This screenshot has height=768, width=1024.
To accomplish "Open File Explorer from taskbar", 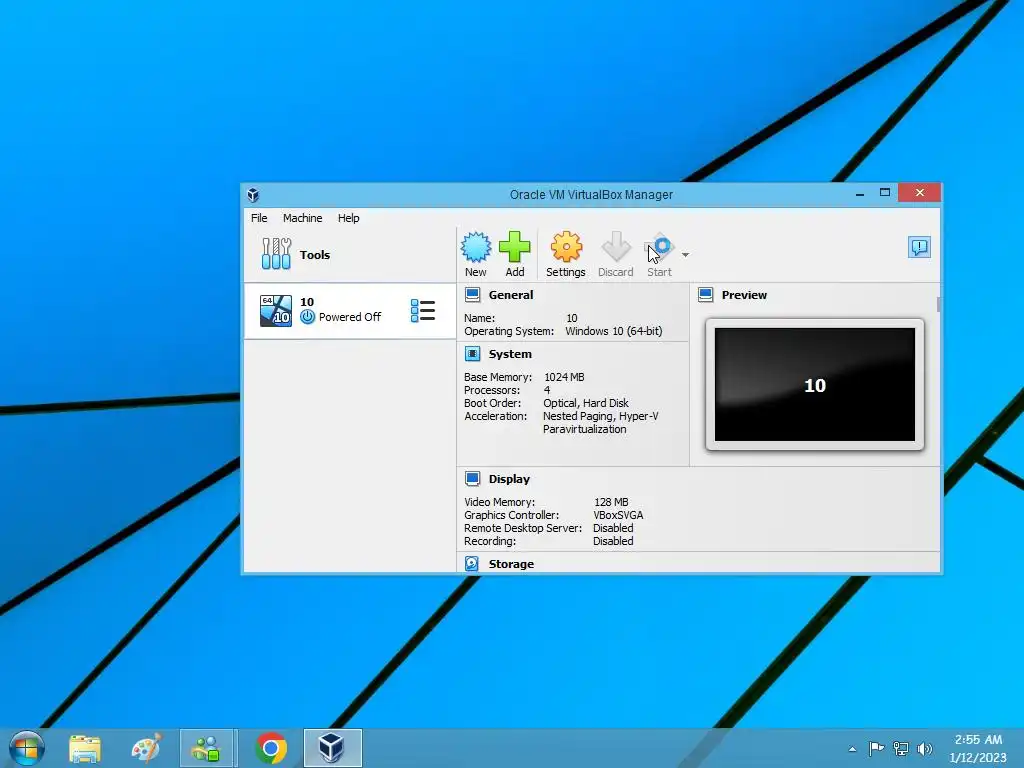I will pyautogui.click(x=85, y=748).
